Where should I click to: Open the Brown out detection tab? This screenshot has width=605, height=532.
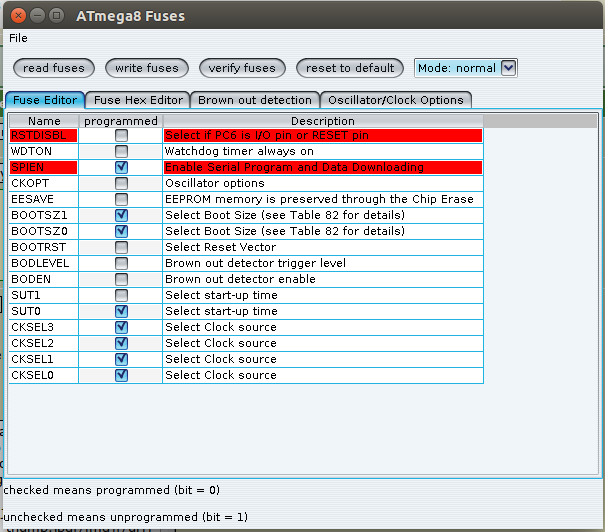click(255, 100)
